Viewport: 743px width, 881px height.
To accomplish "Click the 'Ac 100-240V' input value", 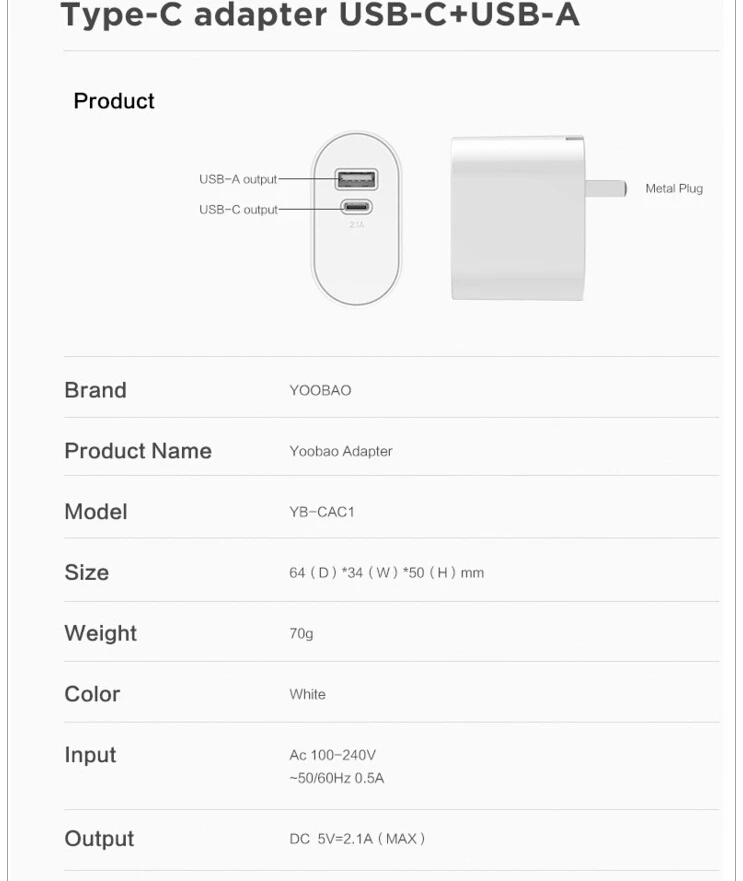I will (x=333, y=755).
